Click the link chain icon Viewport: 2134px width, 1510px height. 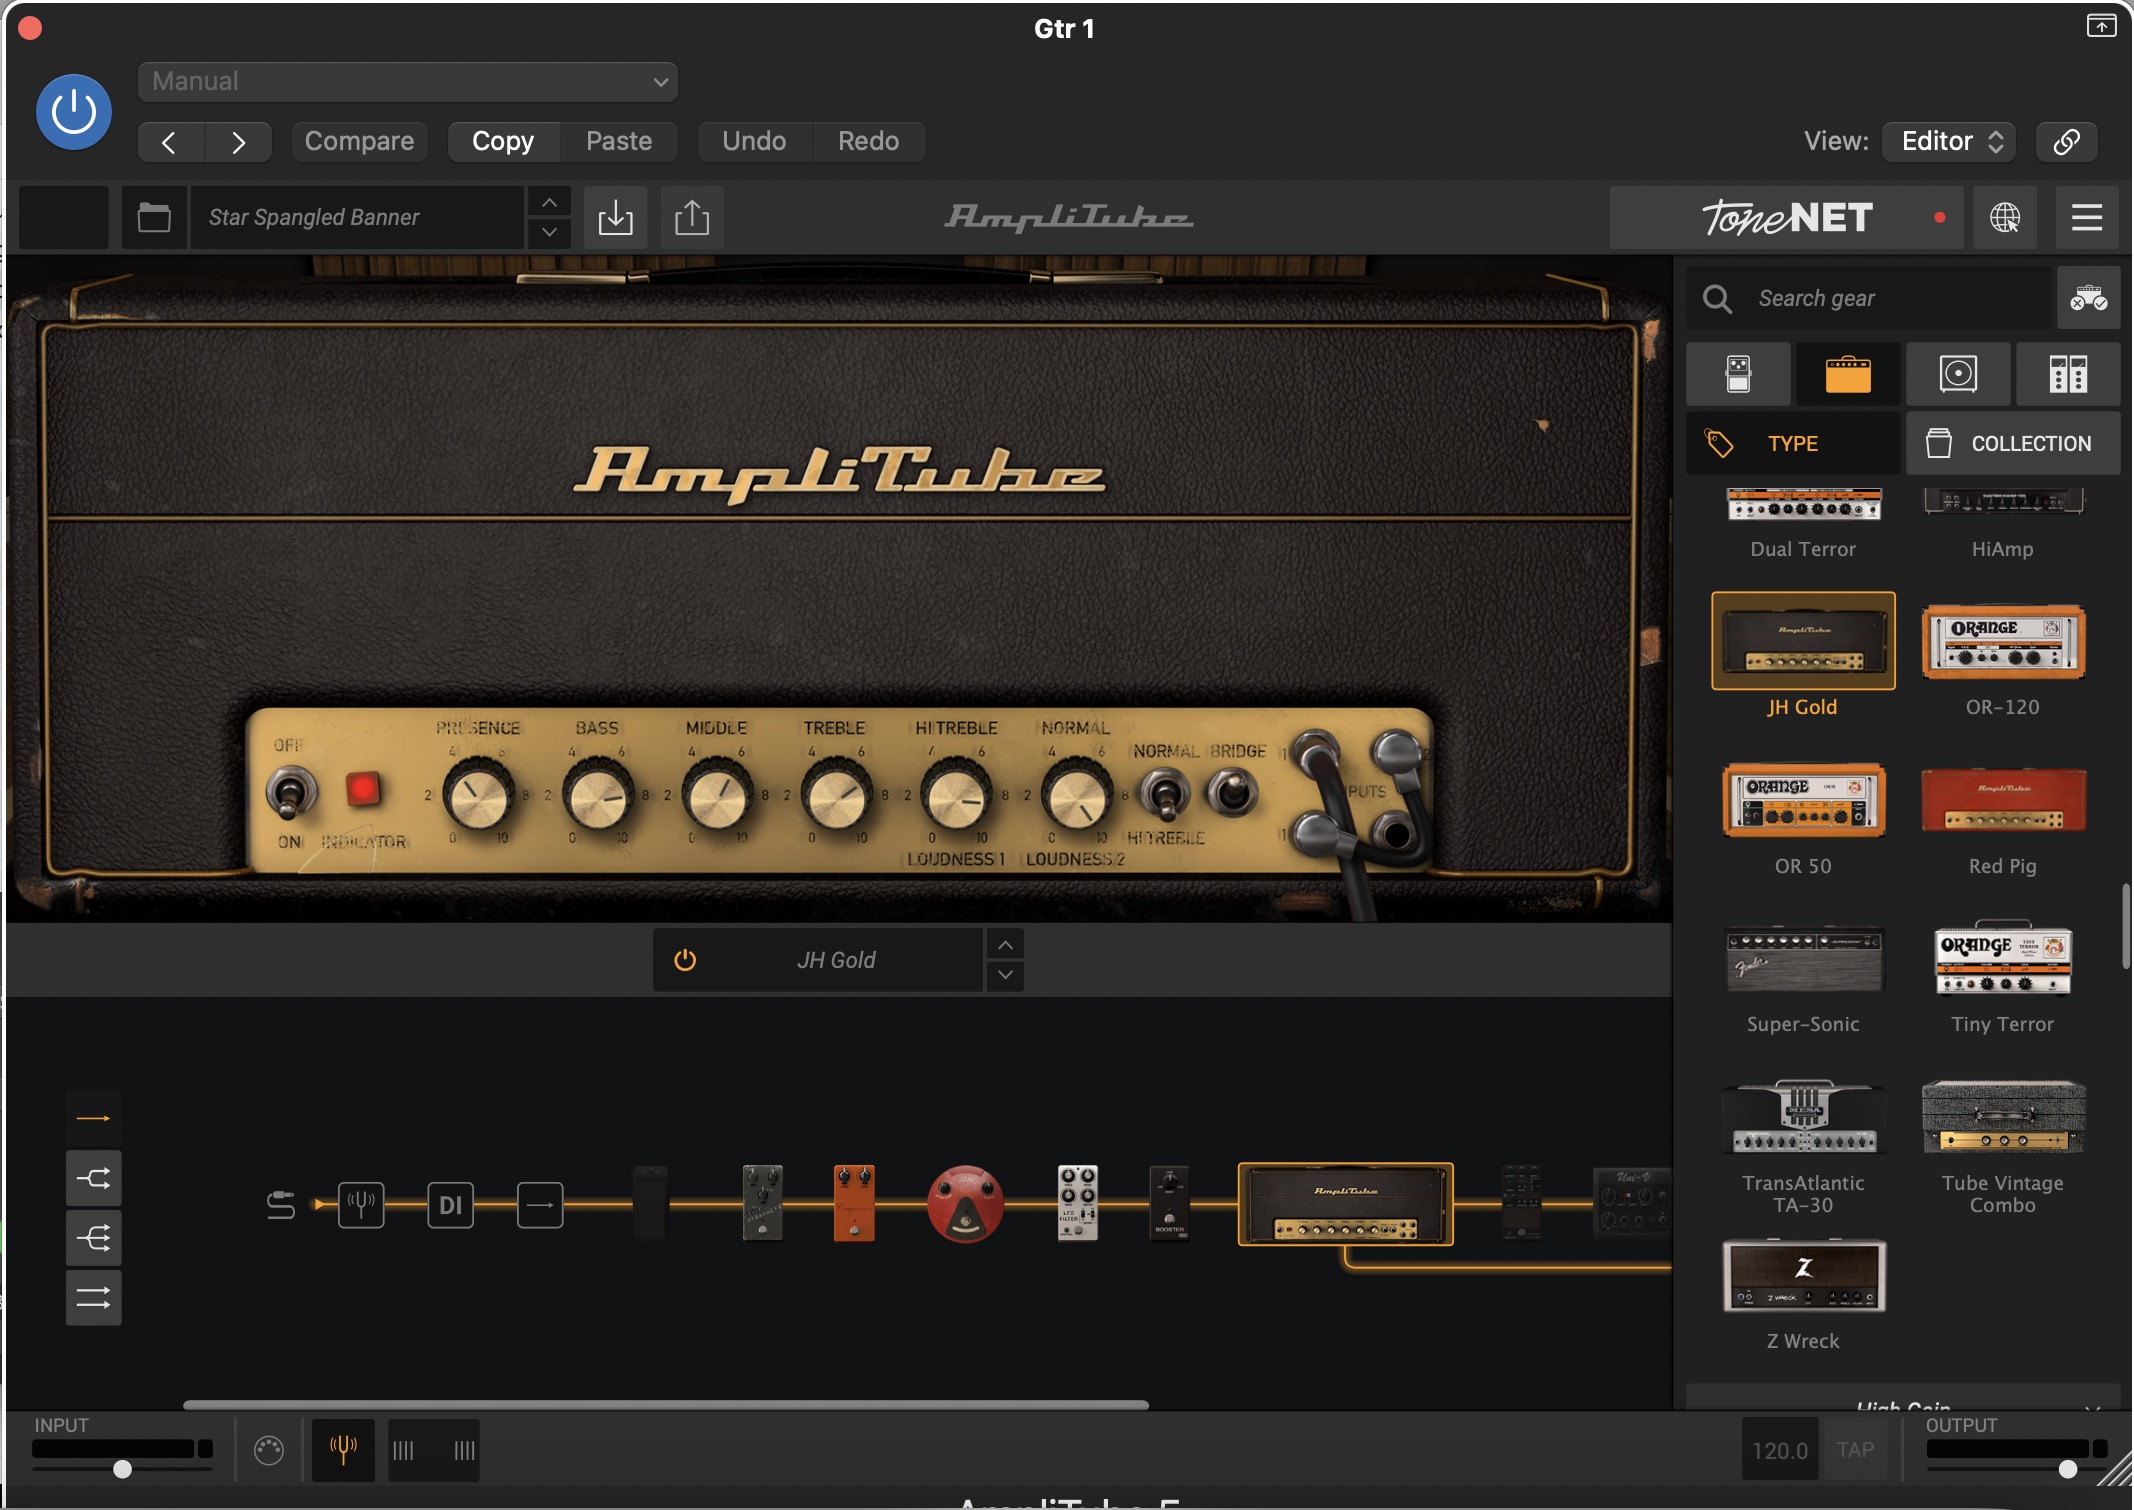point(2067,141)
